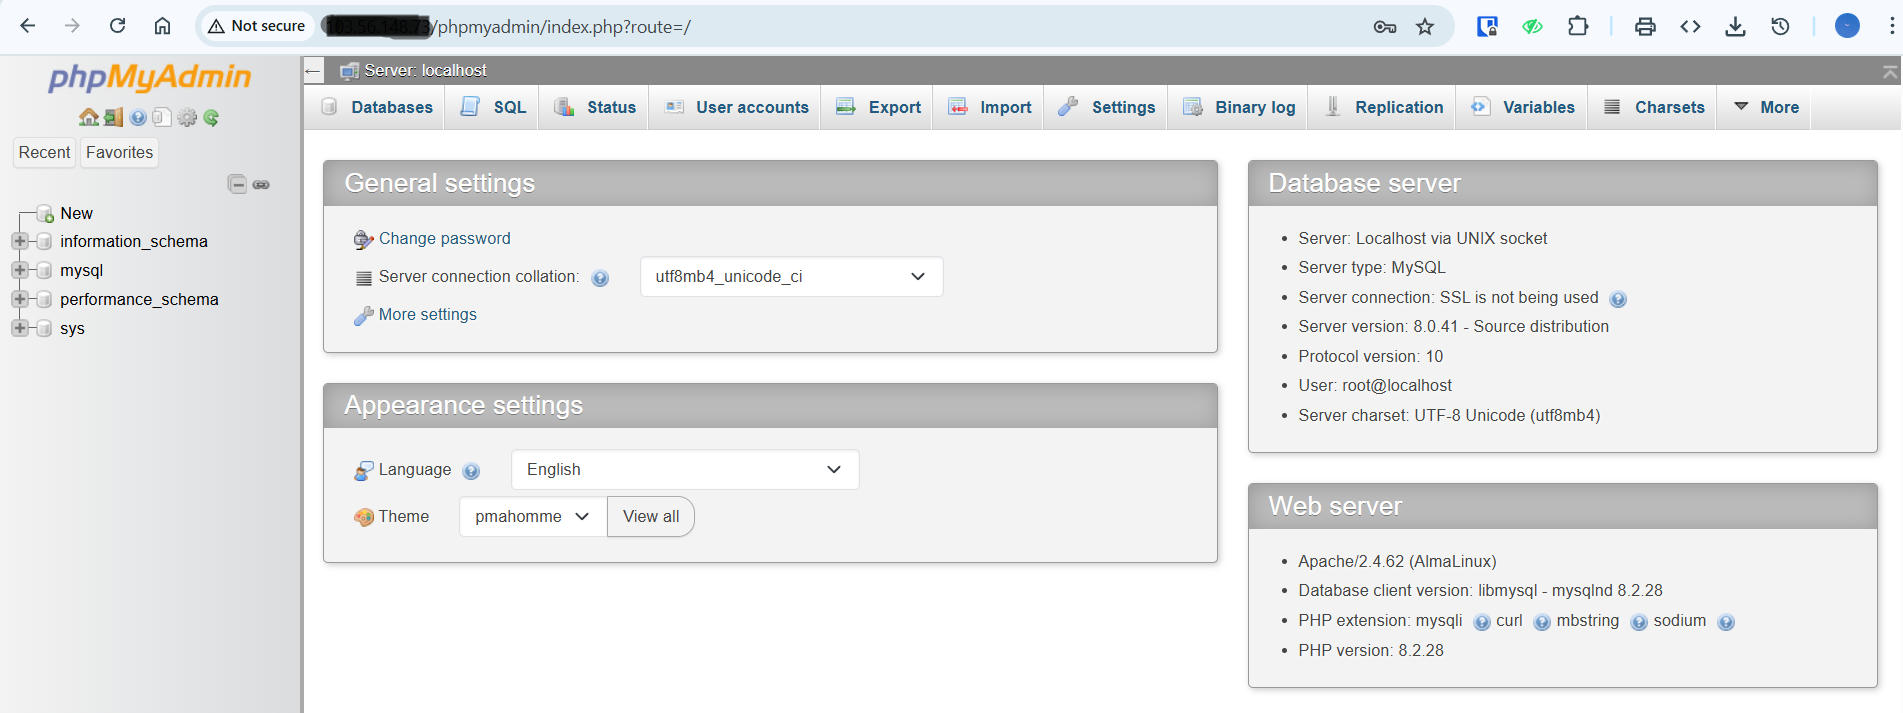This screenshot has width=1903, height=713.
Task: Switch to the SQL tab
Action: click(493, 107)
